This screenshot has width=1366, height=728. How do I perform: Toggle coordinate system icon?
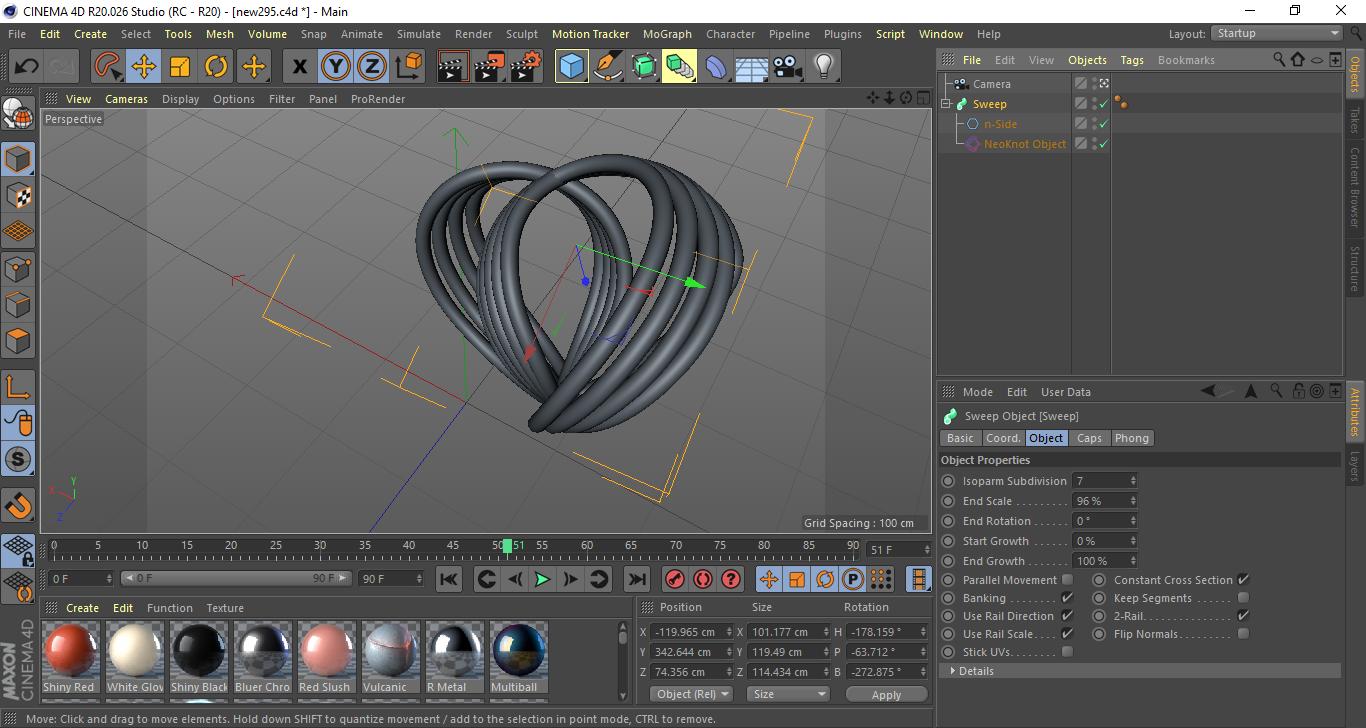click(408, 67)
